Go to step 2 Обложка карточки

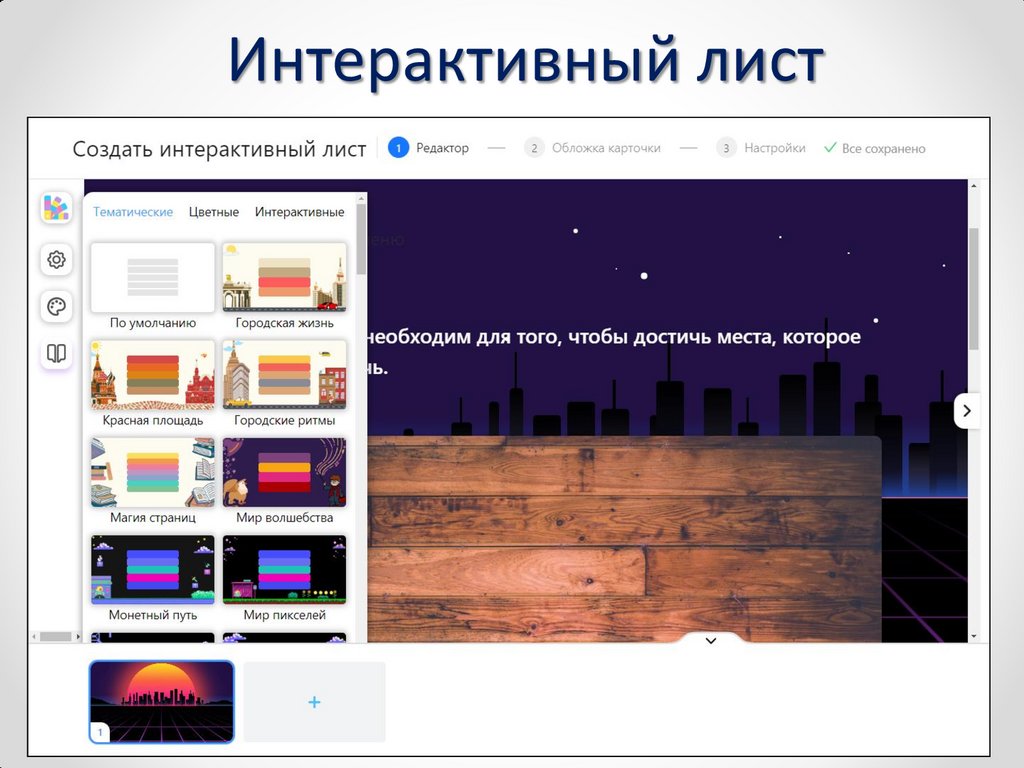pyautogui.click(x=592, y=148)
